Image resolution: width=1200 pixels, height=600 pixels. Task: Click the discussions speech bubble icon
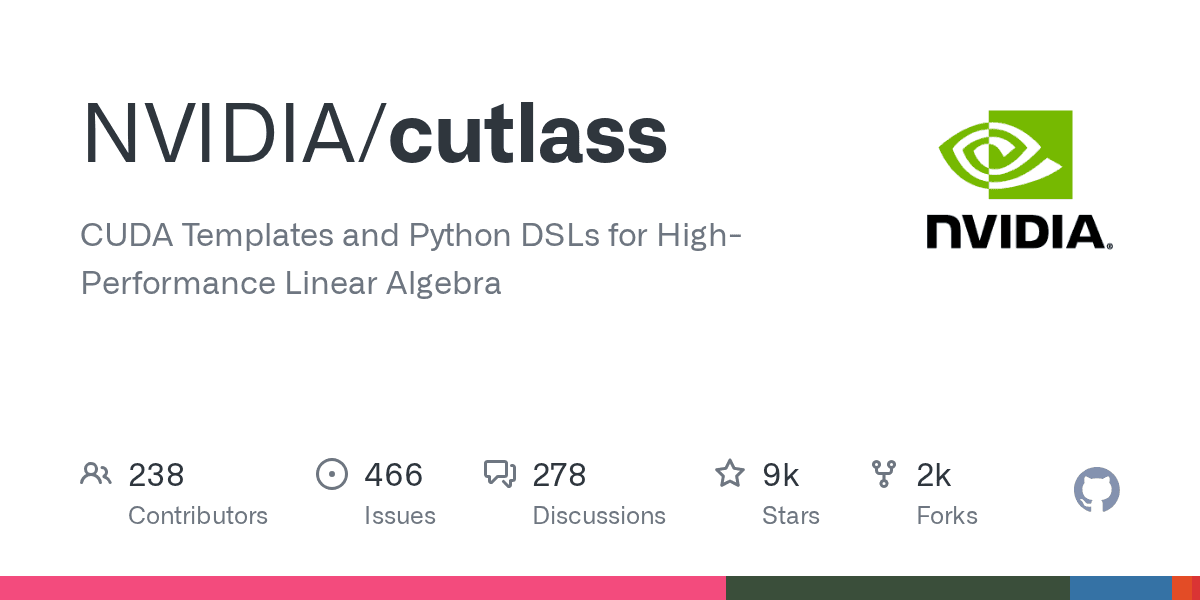point(499,474)
